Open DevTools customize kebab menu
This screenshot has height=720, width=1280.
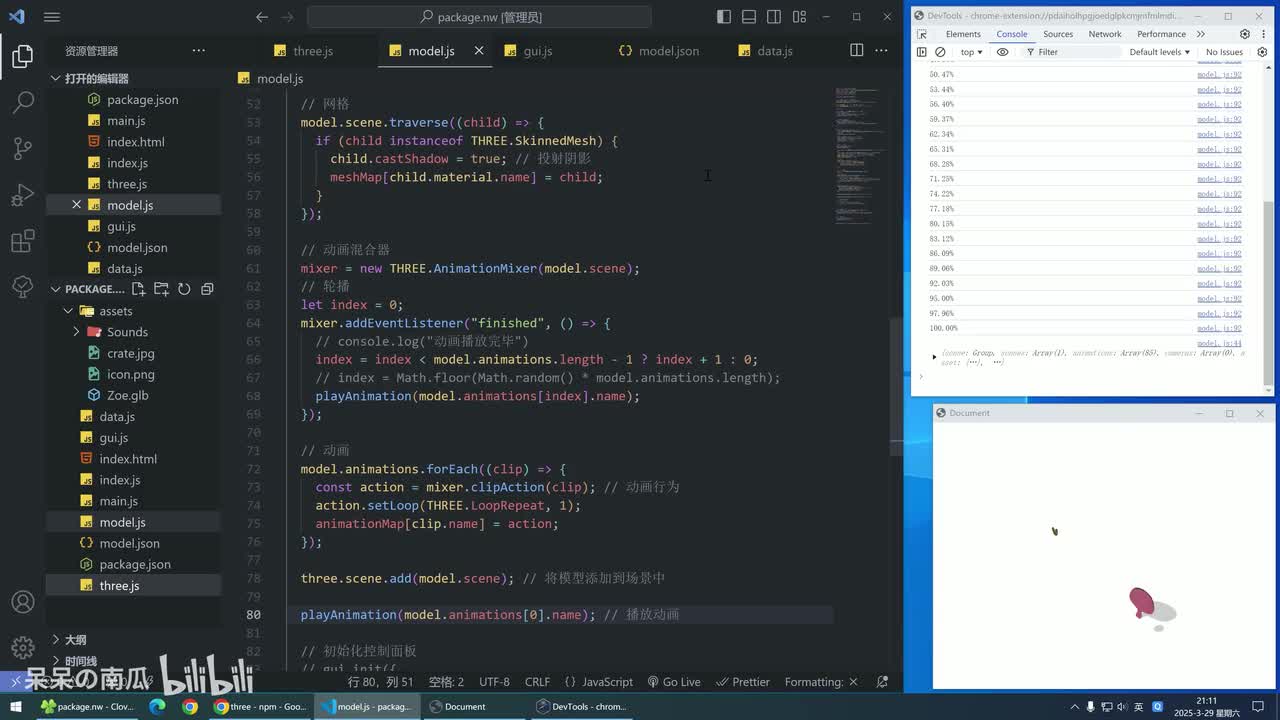coord(1263,34)
